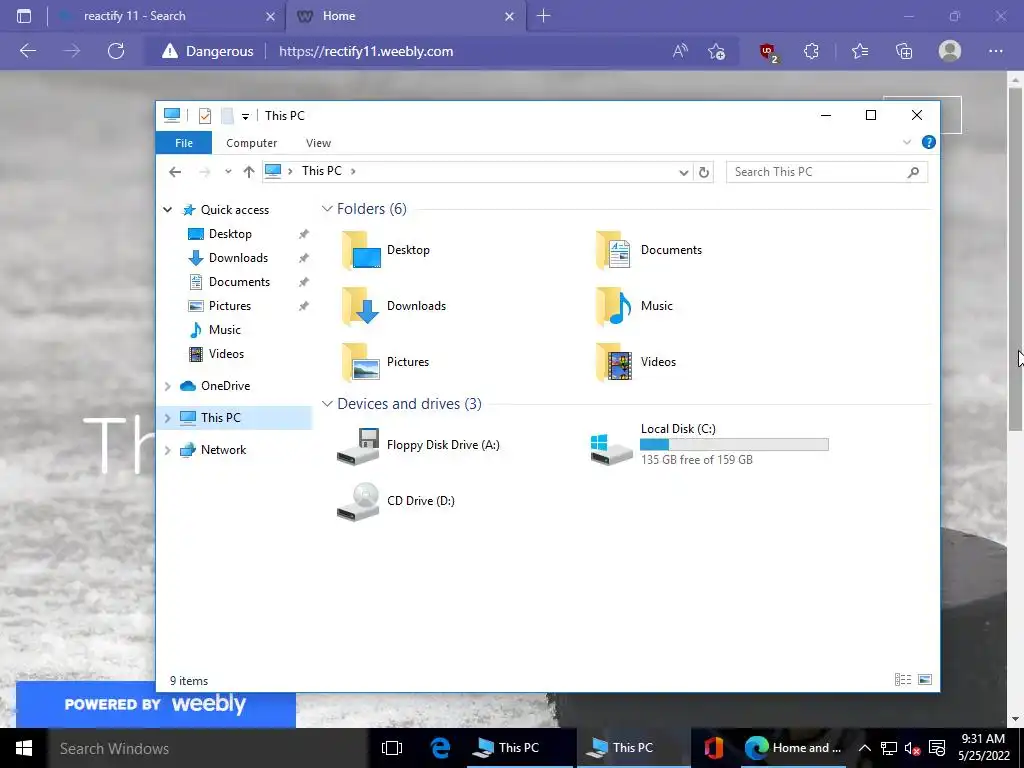Select CD Drive (D:)
This screenshot has width=1024, height=768.
[396, 502]
